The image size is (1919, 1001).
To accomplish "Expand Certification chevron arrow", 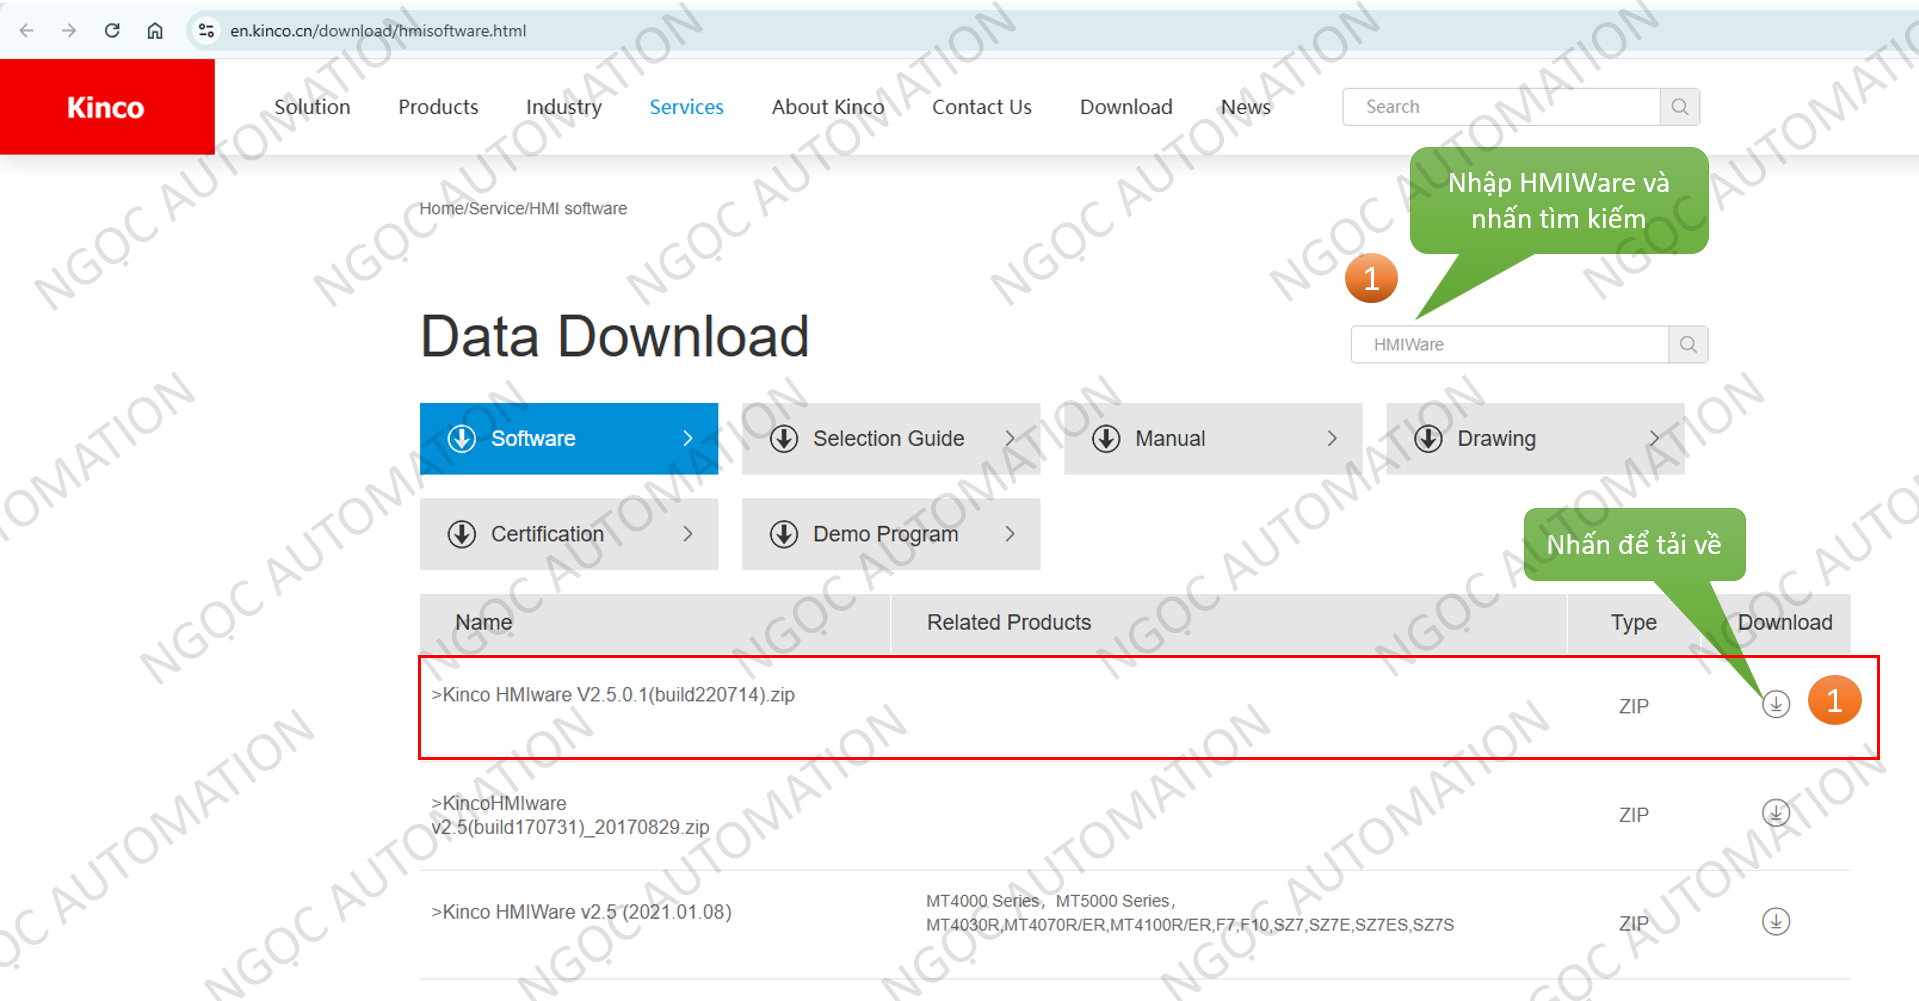I will 687,534.
